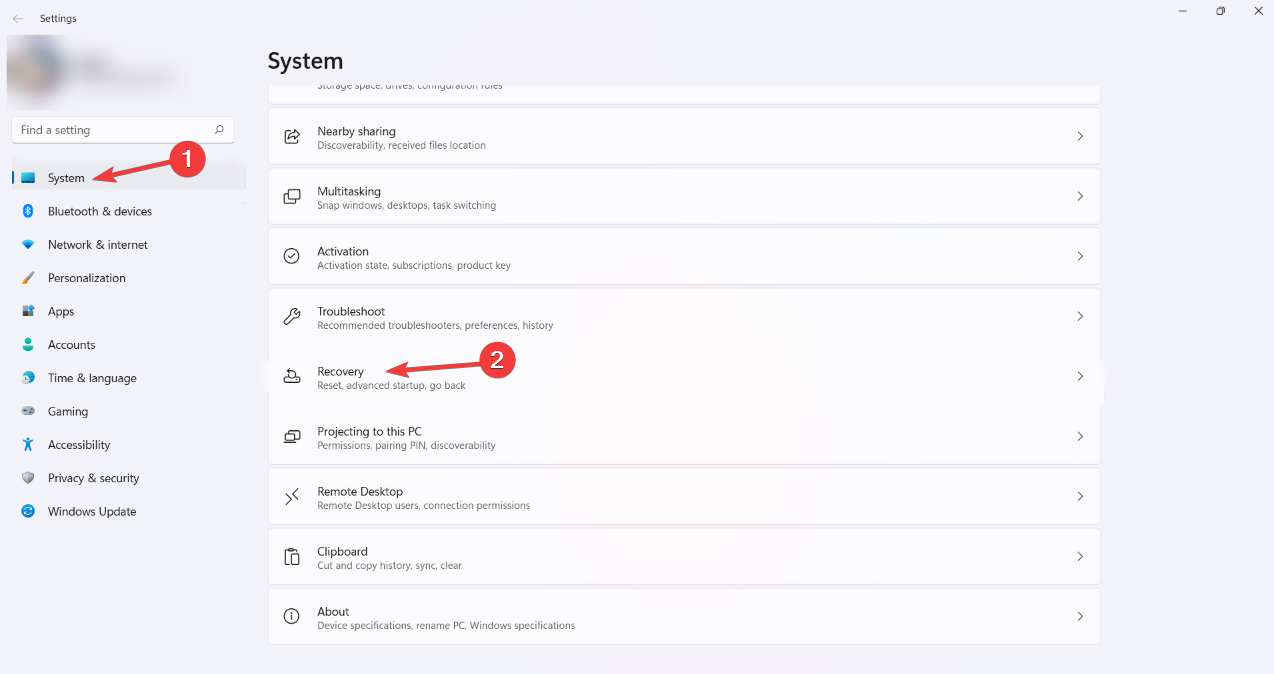Click the Privacy & security shield icon
Image resolution: width=1274 pixels, height=674 pixels.
coord(28,478)
